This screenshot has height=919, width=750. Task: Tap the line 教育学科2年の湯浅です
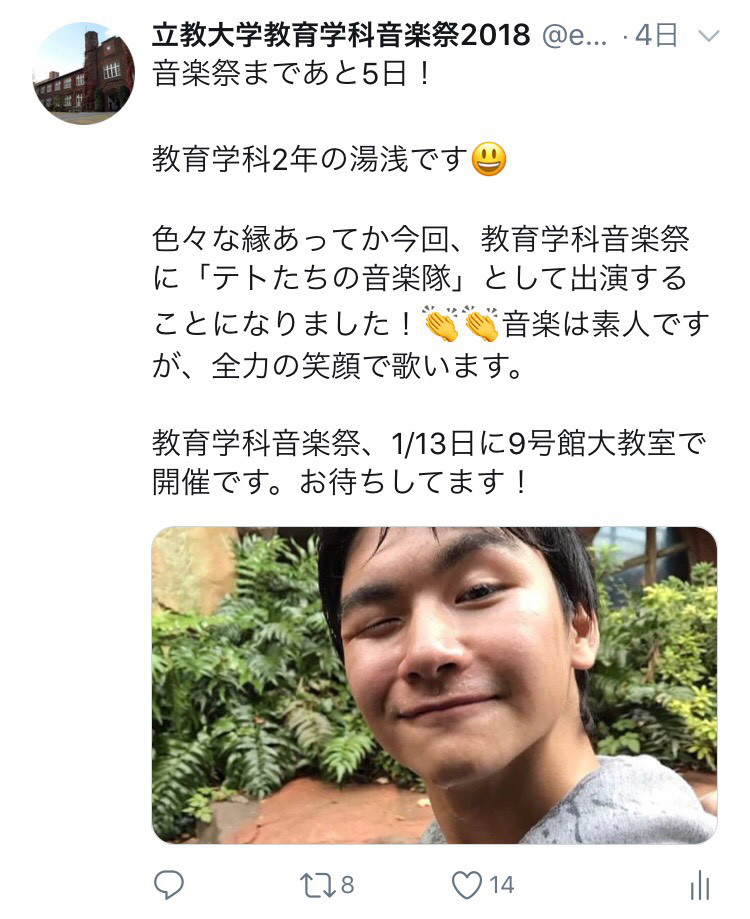pos(311,159)
